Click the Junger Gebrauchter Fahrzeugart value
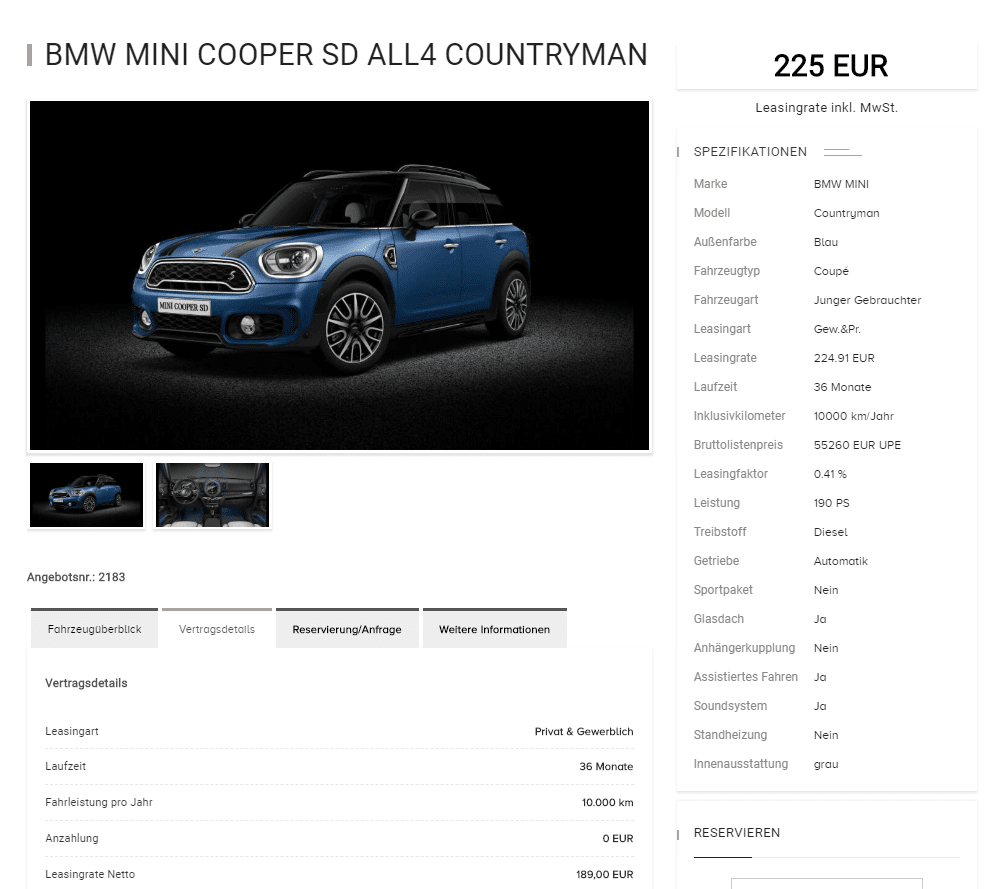The width and height of the screenshot is (996, 889). 867,300
